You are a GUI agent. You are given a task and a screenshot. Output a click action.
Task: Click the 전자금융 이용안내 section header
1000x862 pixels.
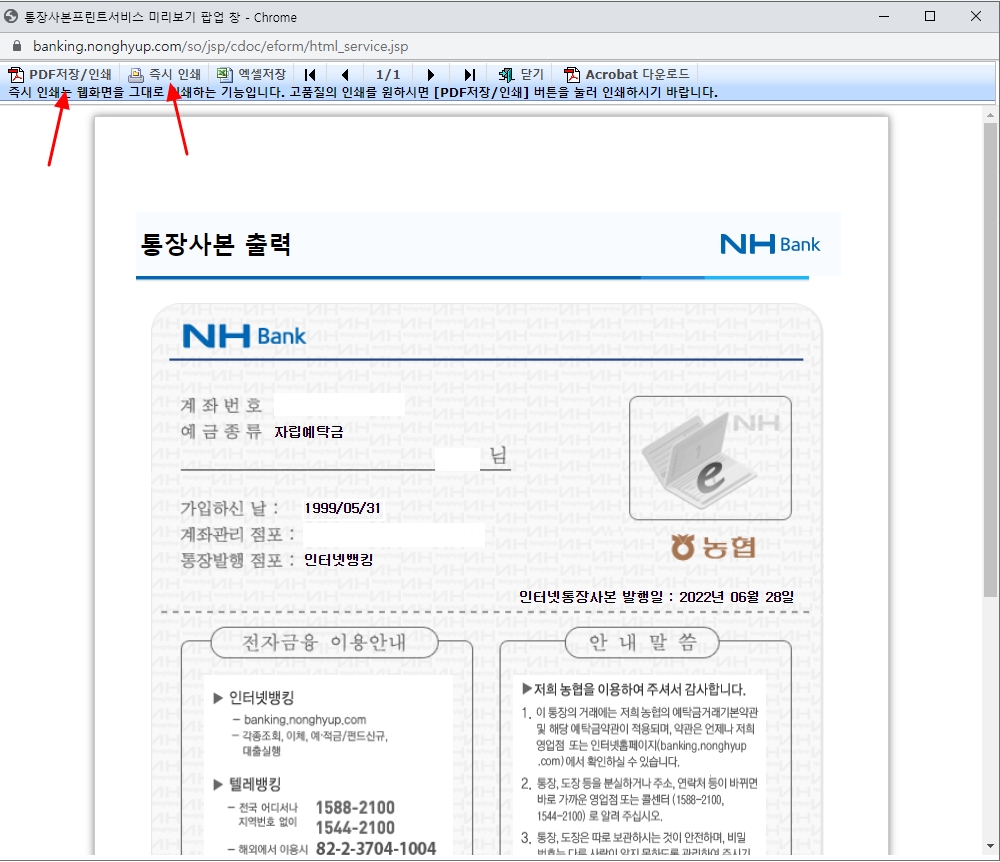point(323,643)
